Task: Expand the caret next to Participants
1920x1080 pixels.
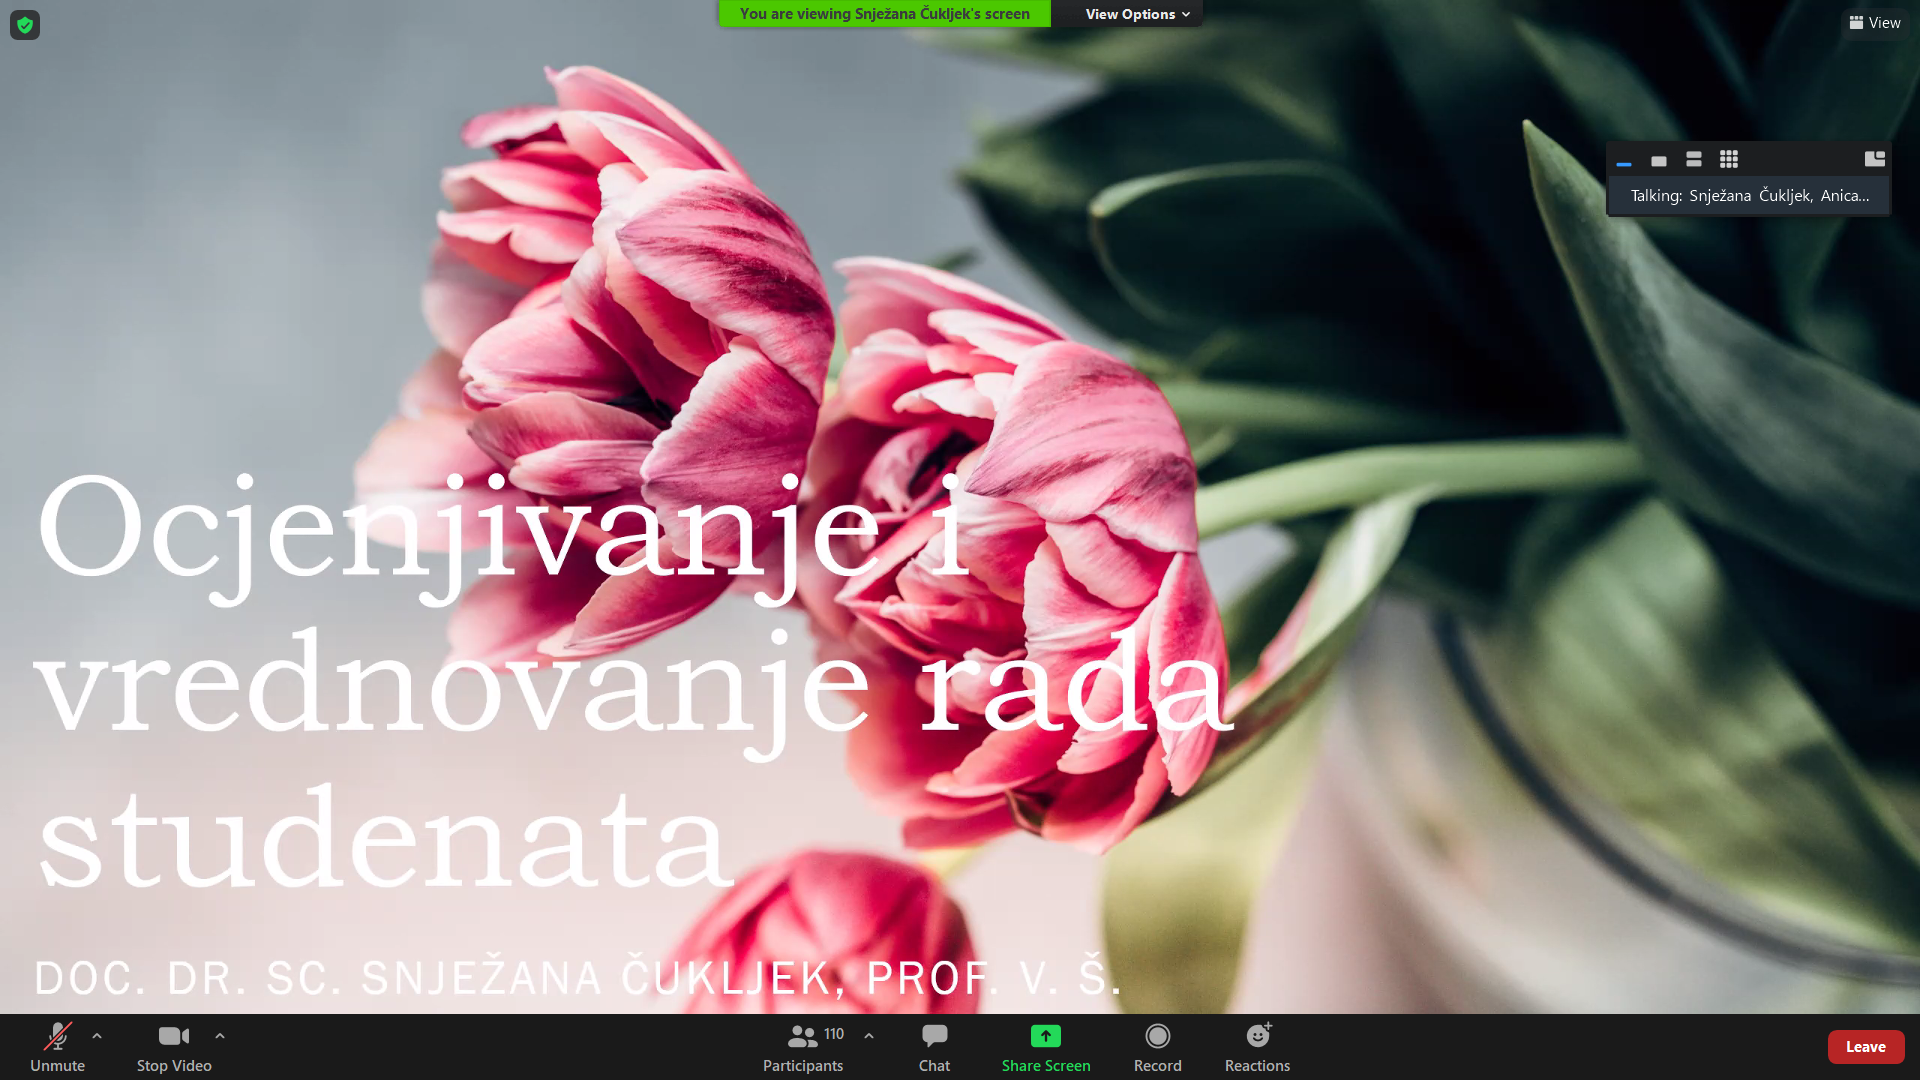Action: click(x=869, y=1036)
